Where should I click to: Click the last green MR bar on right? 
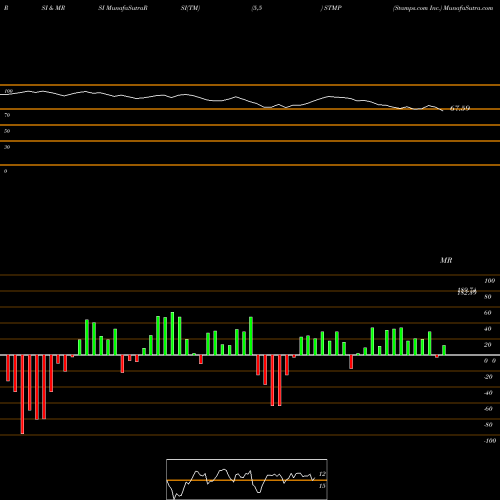tap(444, 350)
